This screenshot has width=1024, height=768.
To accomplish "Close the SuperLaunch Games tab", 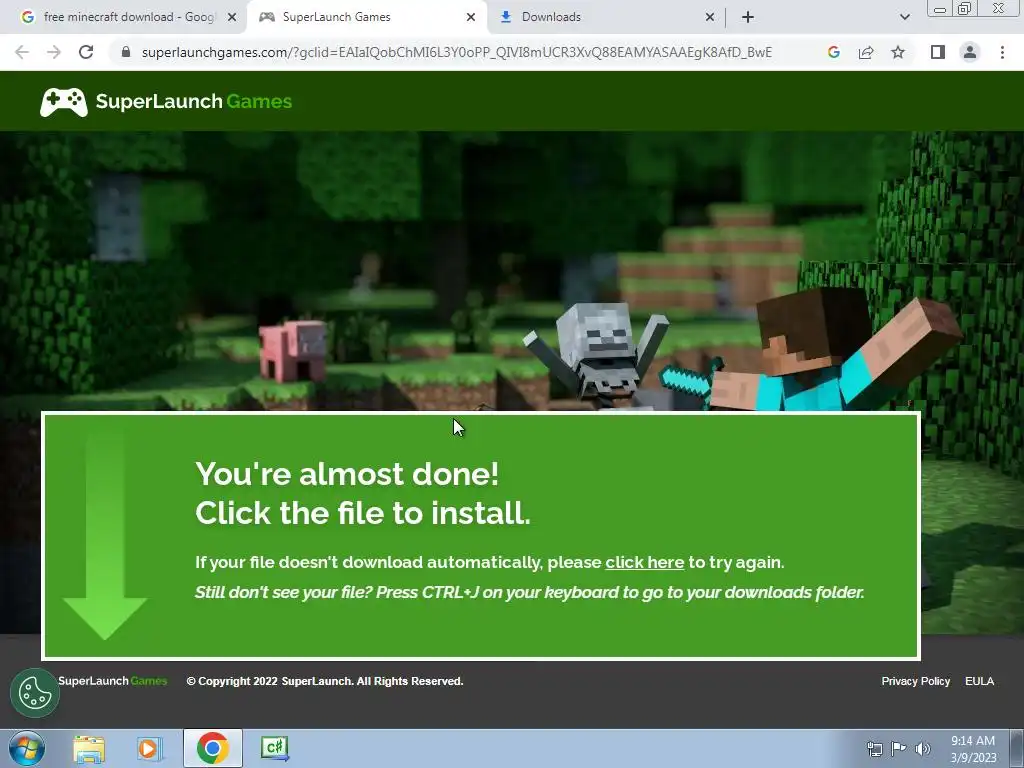I will 471,18.
